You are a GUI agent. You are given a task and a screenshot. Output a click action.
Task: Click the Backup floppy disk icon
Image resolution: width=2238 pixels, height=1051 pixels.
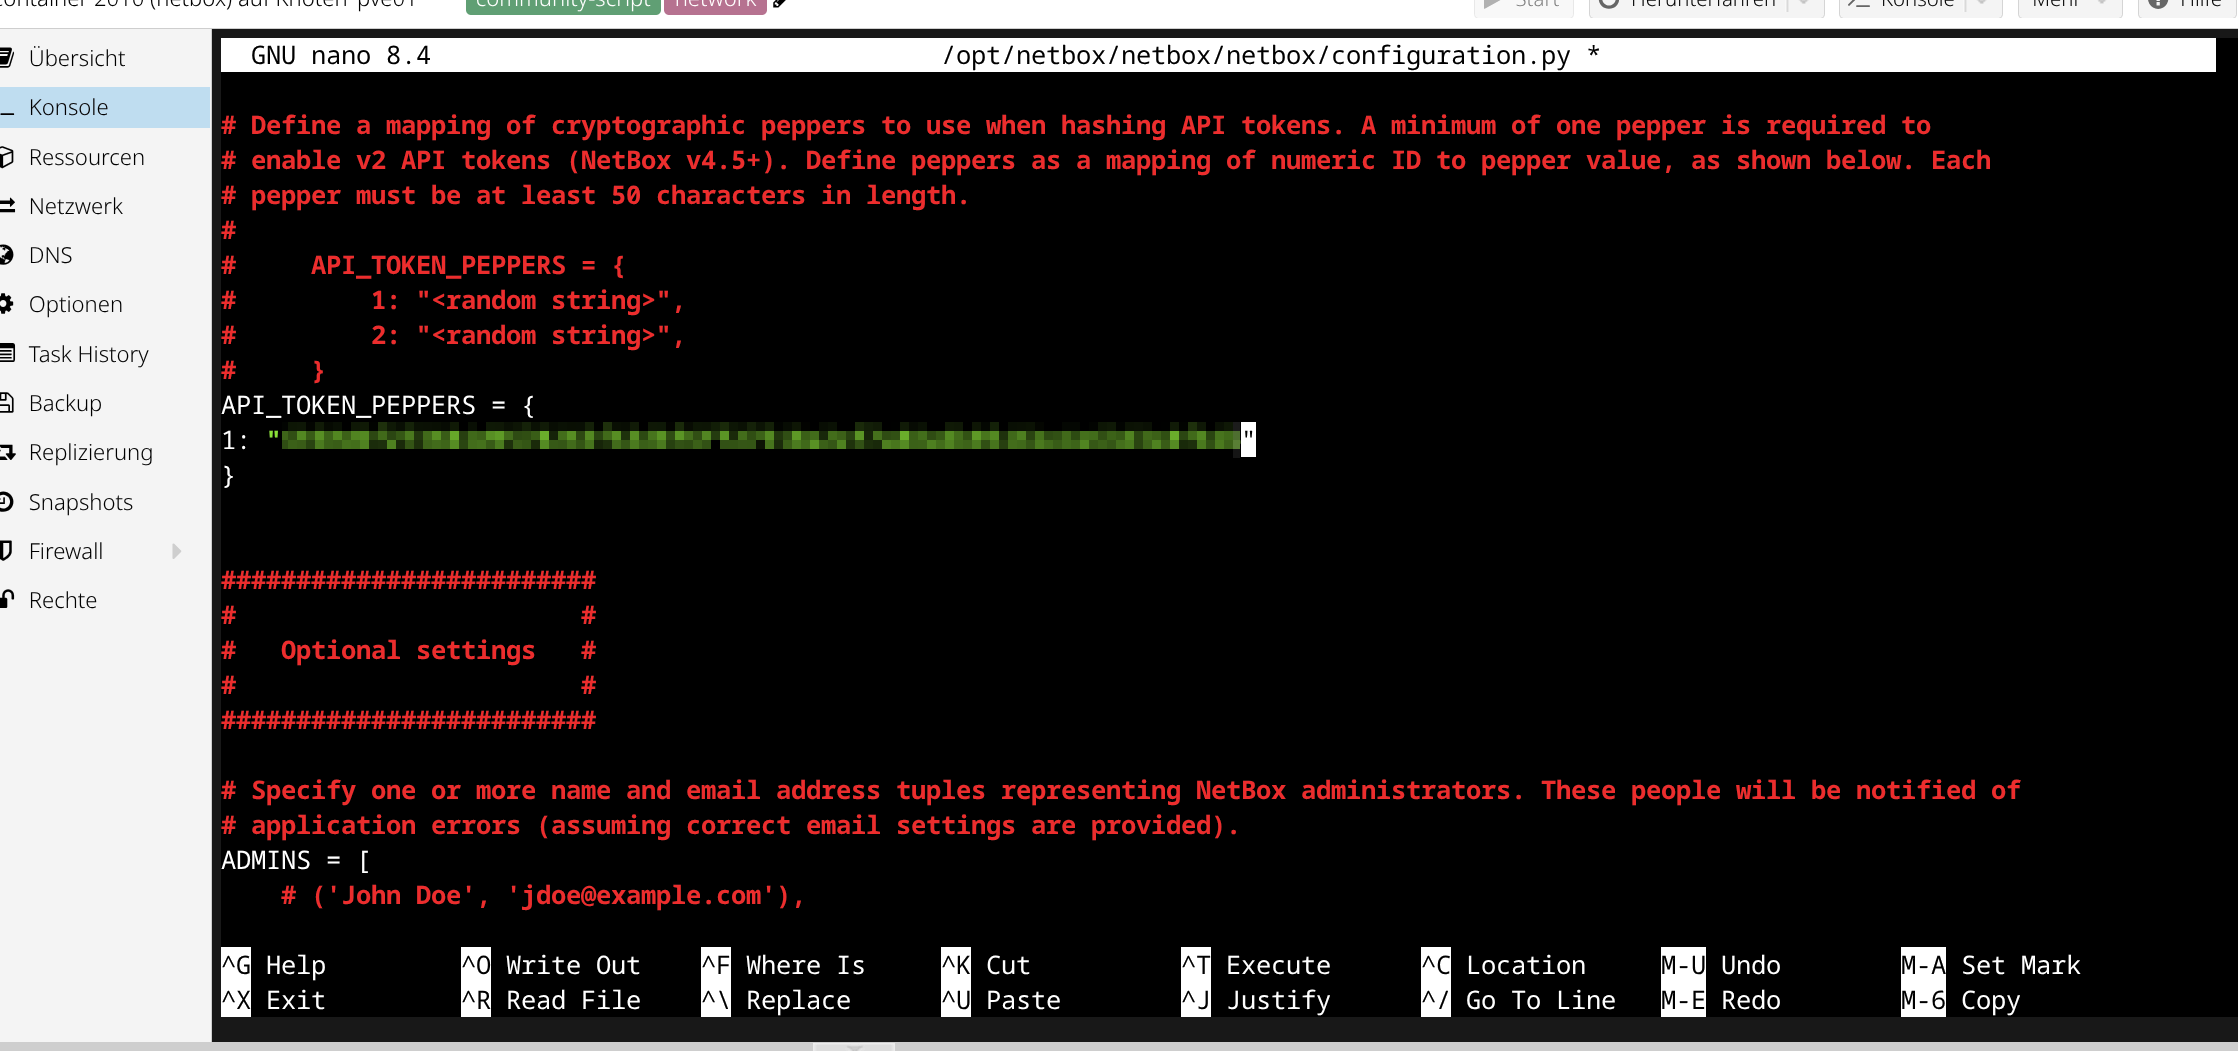(6, 402)
